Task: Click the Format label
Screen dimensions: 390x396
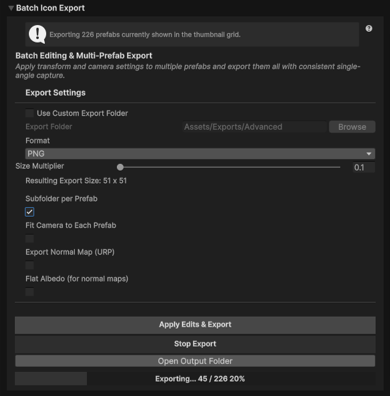Action: click(x=37, y=141)
